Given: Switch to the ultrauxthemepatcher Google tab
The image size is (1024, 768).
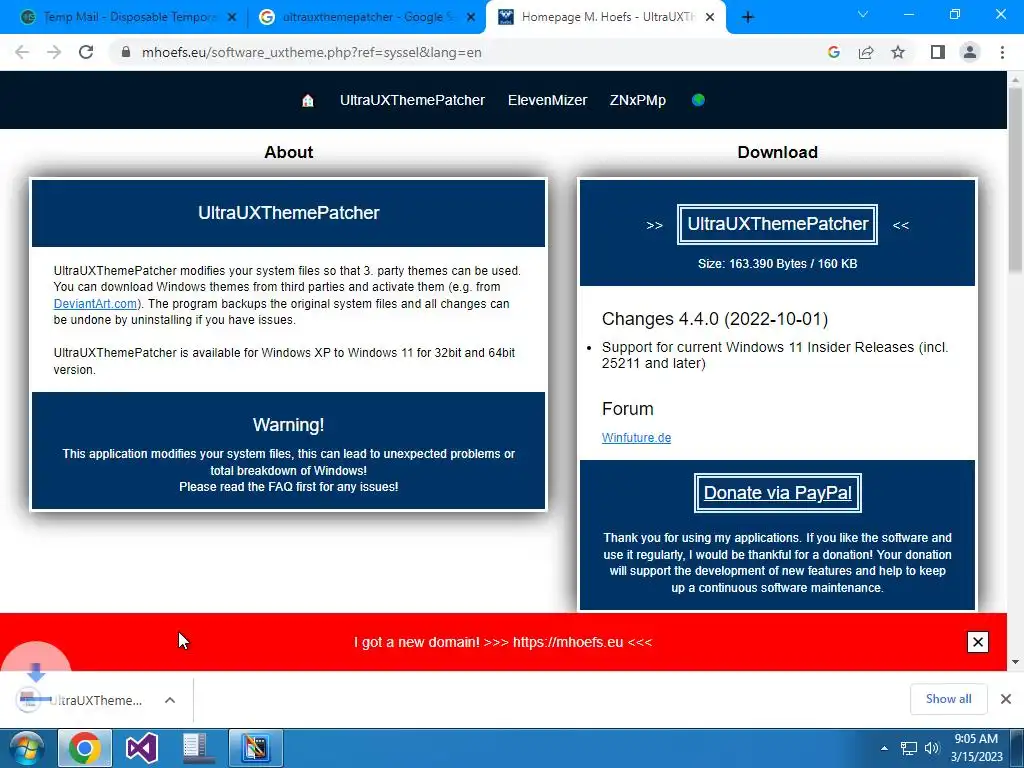Looking at the screenshot, I should [366, 17].
